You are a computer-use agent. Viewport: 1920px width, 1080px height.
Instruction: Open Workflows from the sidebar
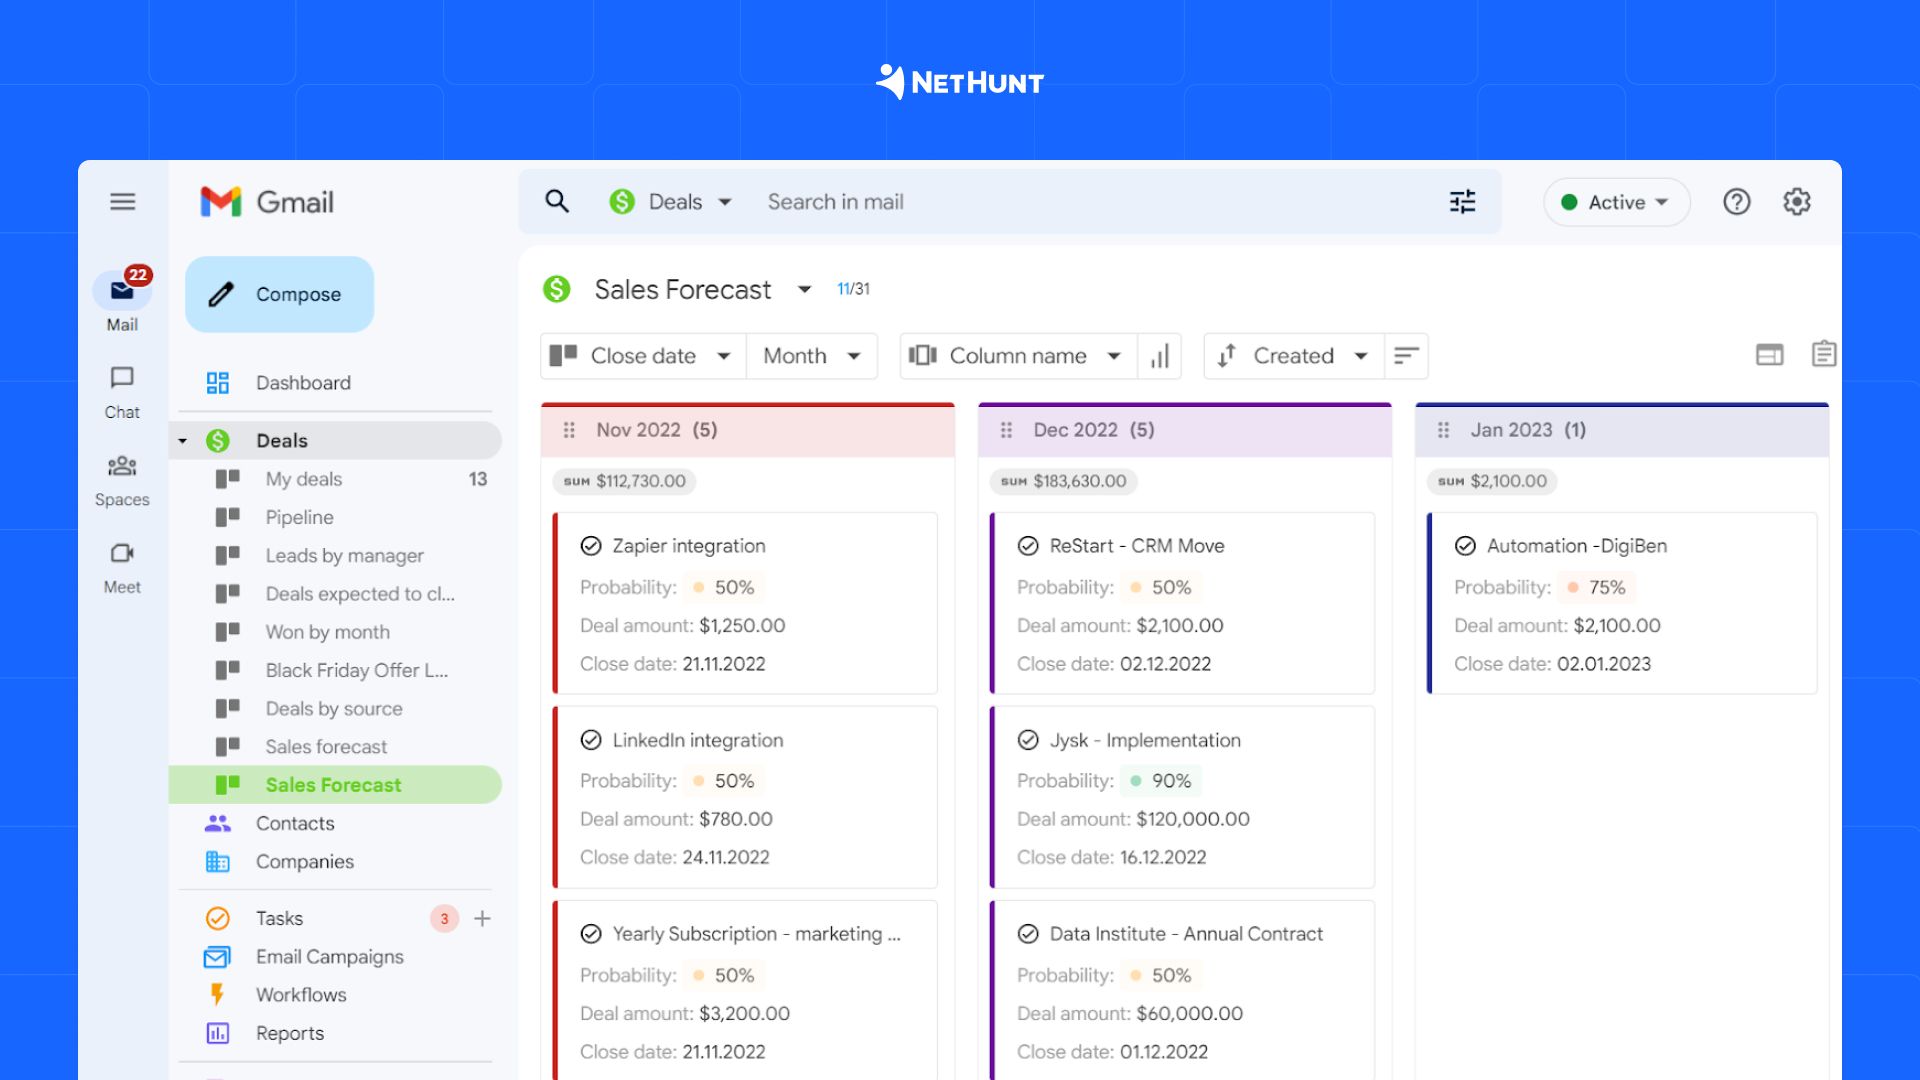300,994
